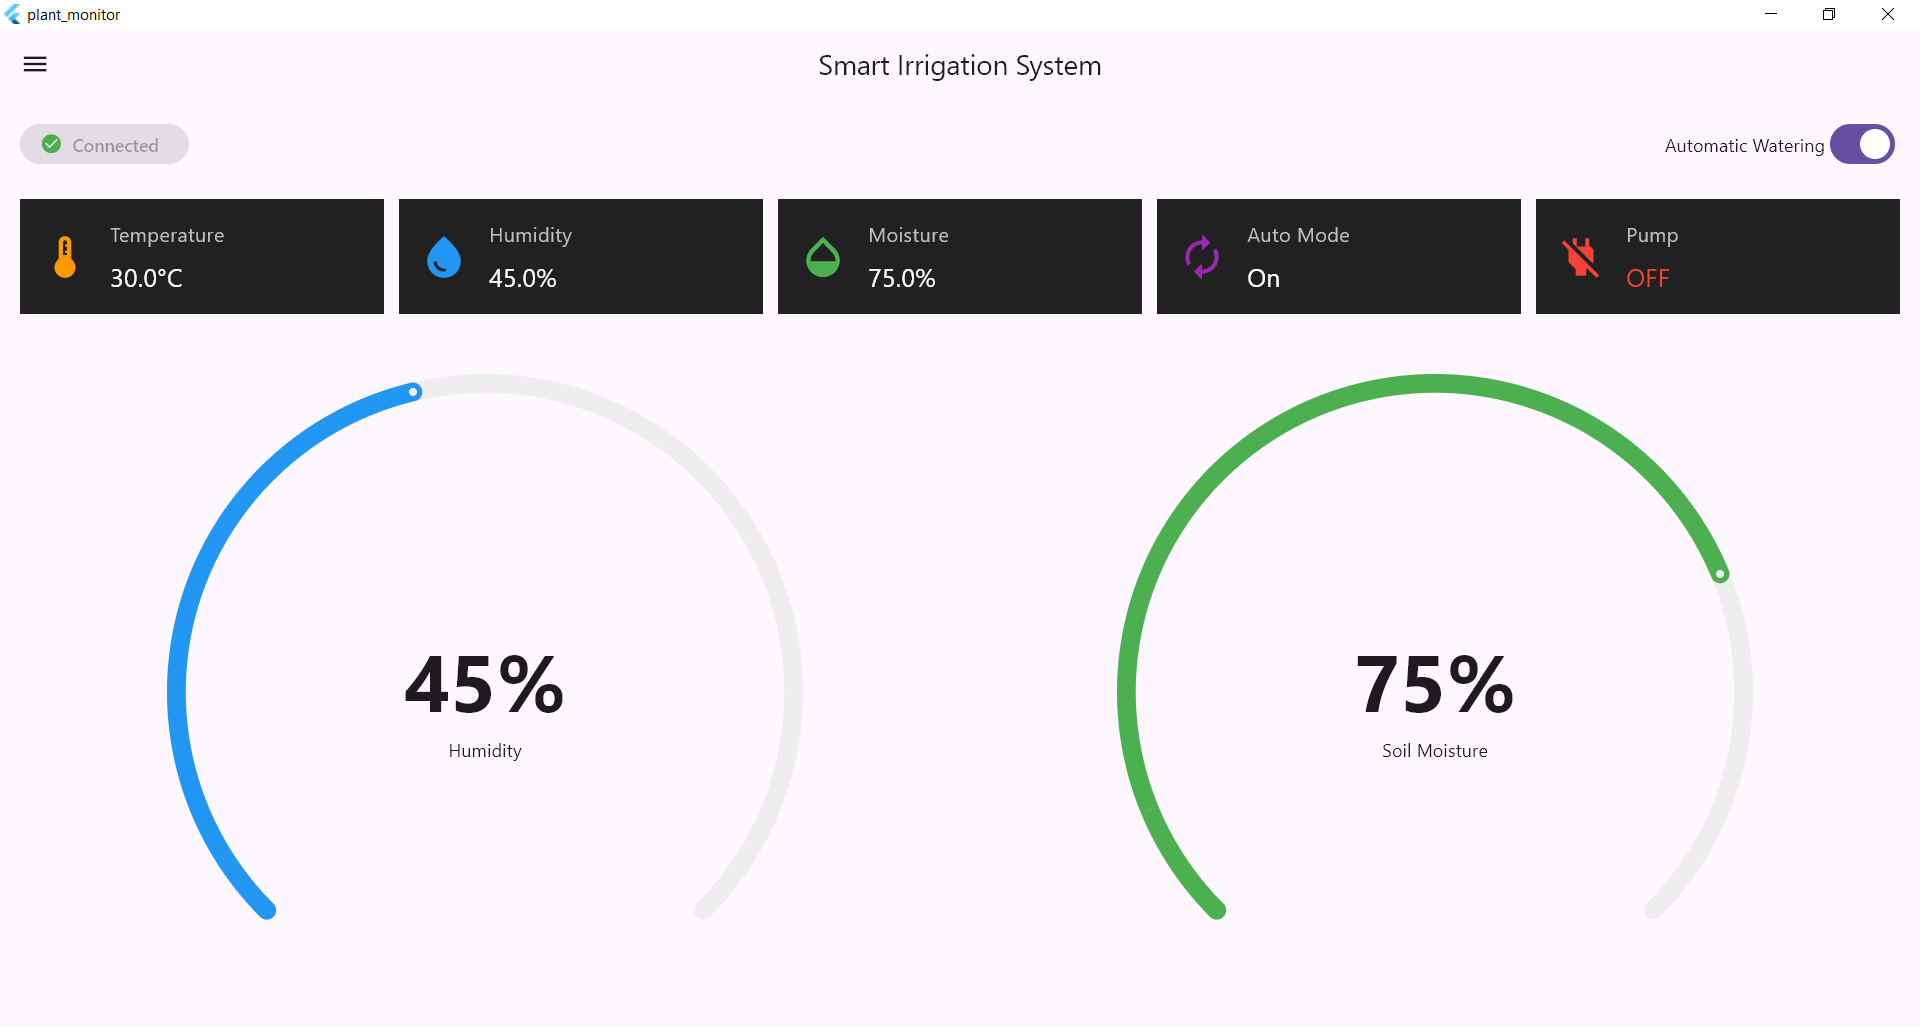The image size is (1920, 1027).
Task: Click the Auto Mode 'On' value
Action: (x=1263, y=278)
